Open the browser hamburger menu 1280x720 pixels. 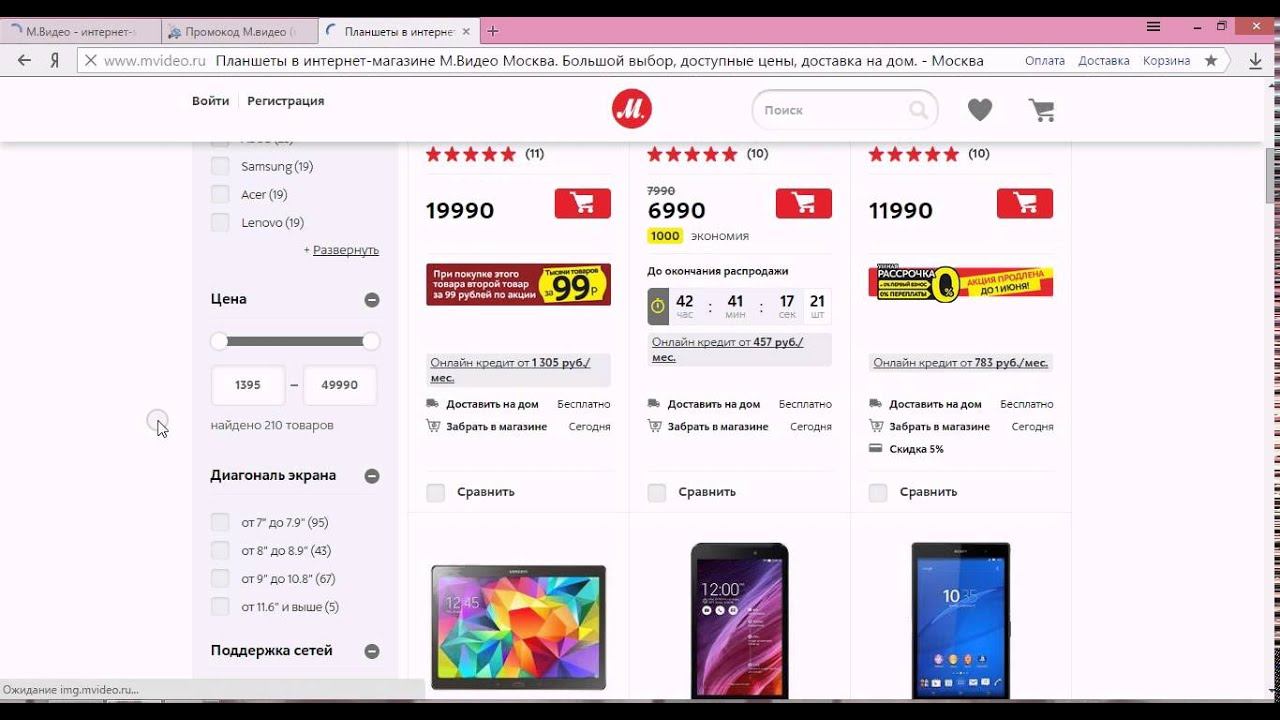click(1154, 27)
